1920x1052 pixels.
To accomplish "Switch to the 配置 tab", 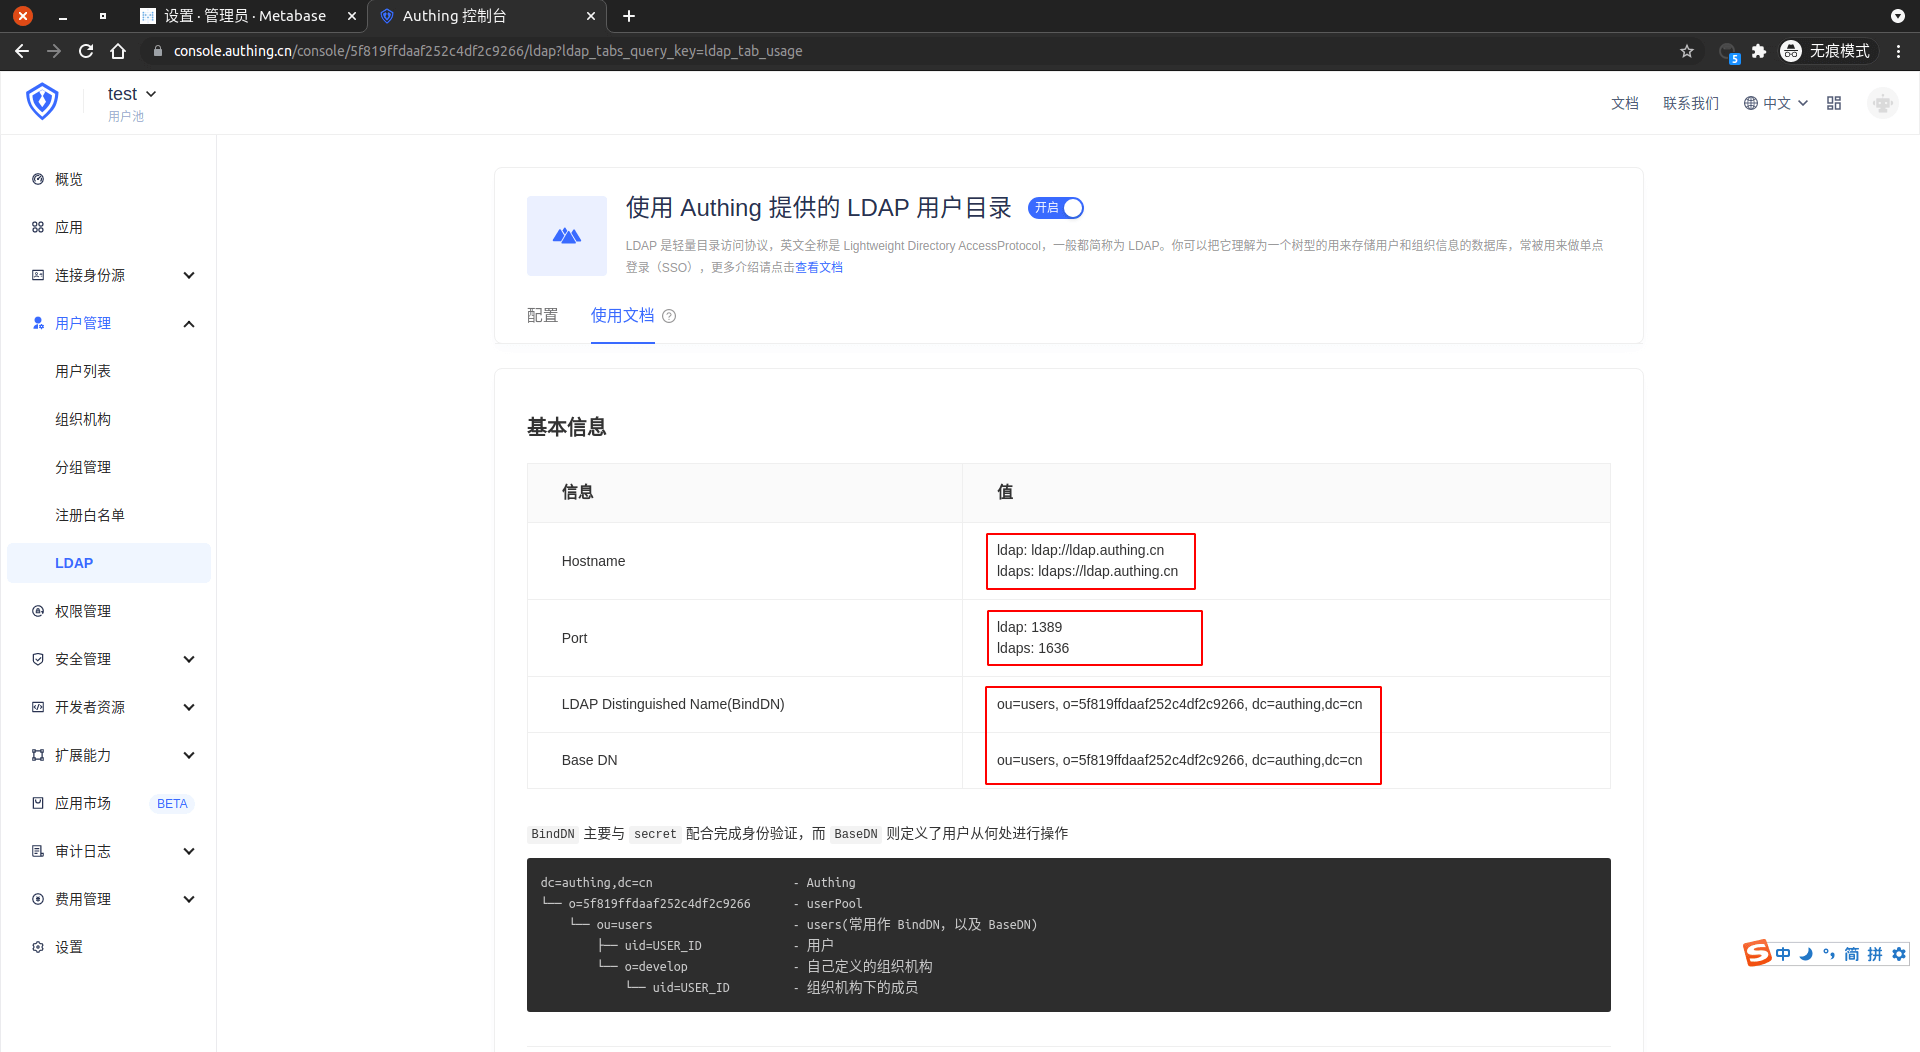I will (x=542, y=316).
